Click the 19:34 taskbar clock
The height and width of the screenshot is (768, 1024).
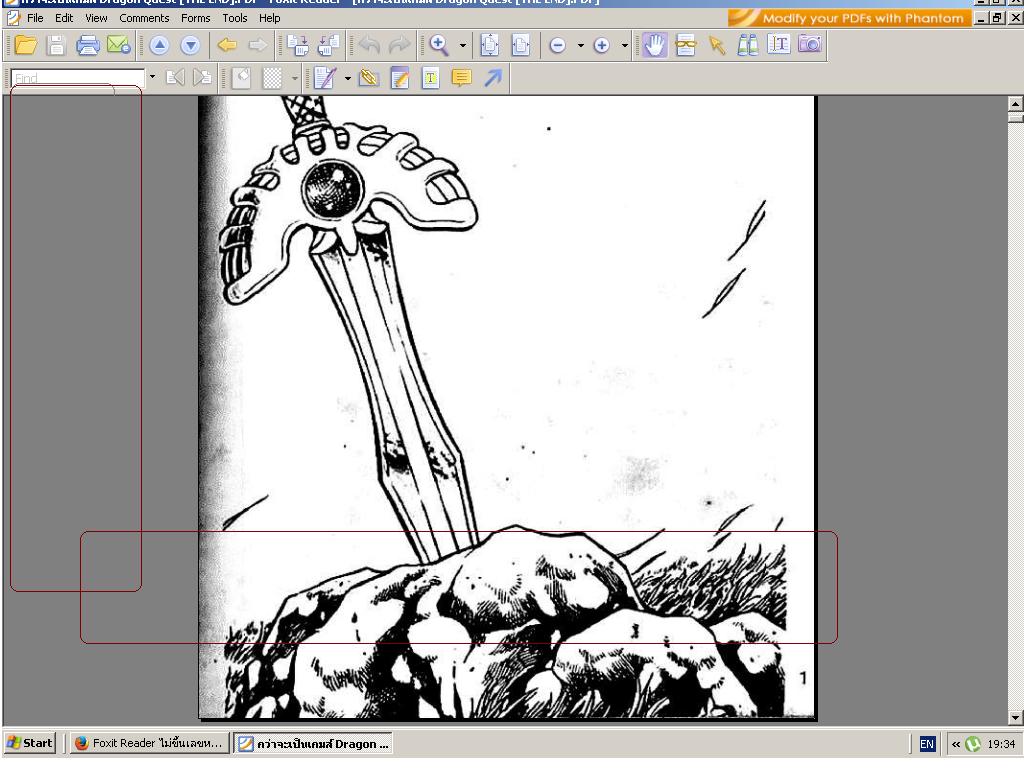(x=1001, y=744)
